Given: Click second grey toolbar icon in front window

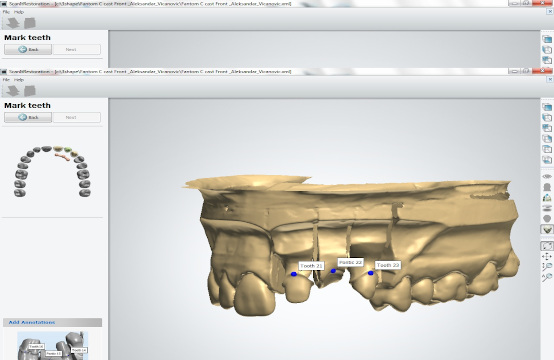Looking at the screenshot, I should point(30,91).
